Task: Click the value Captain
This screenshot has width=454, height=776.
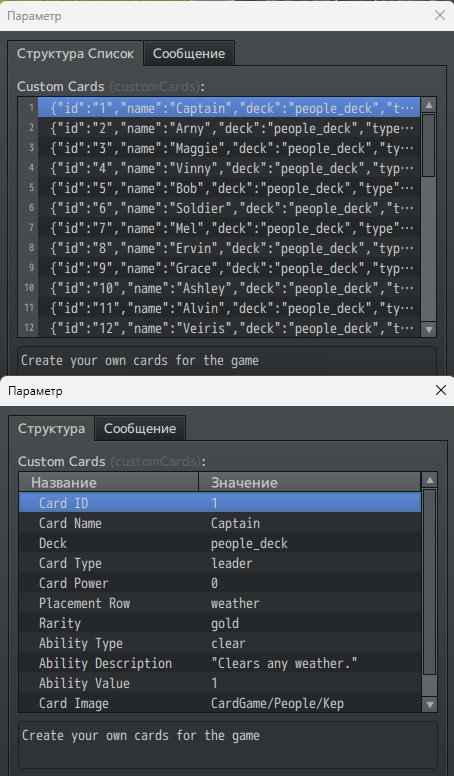Action: [235, 523]
